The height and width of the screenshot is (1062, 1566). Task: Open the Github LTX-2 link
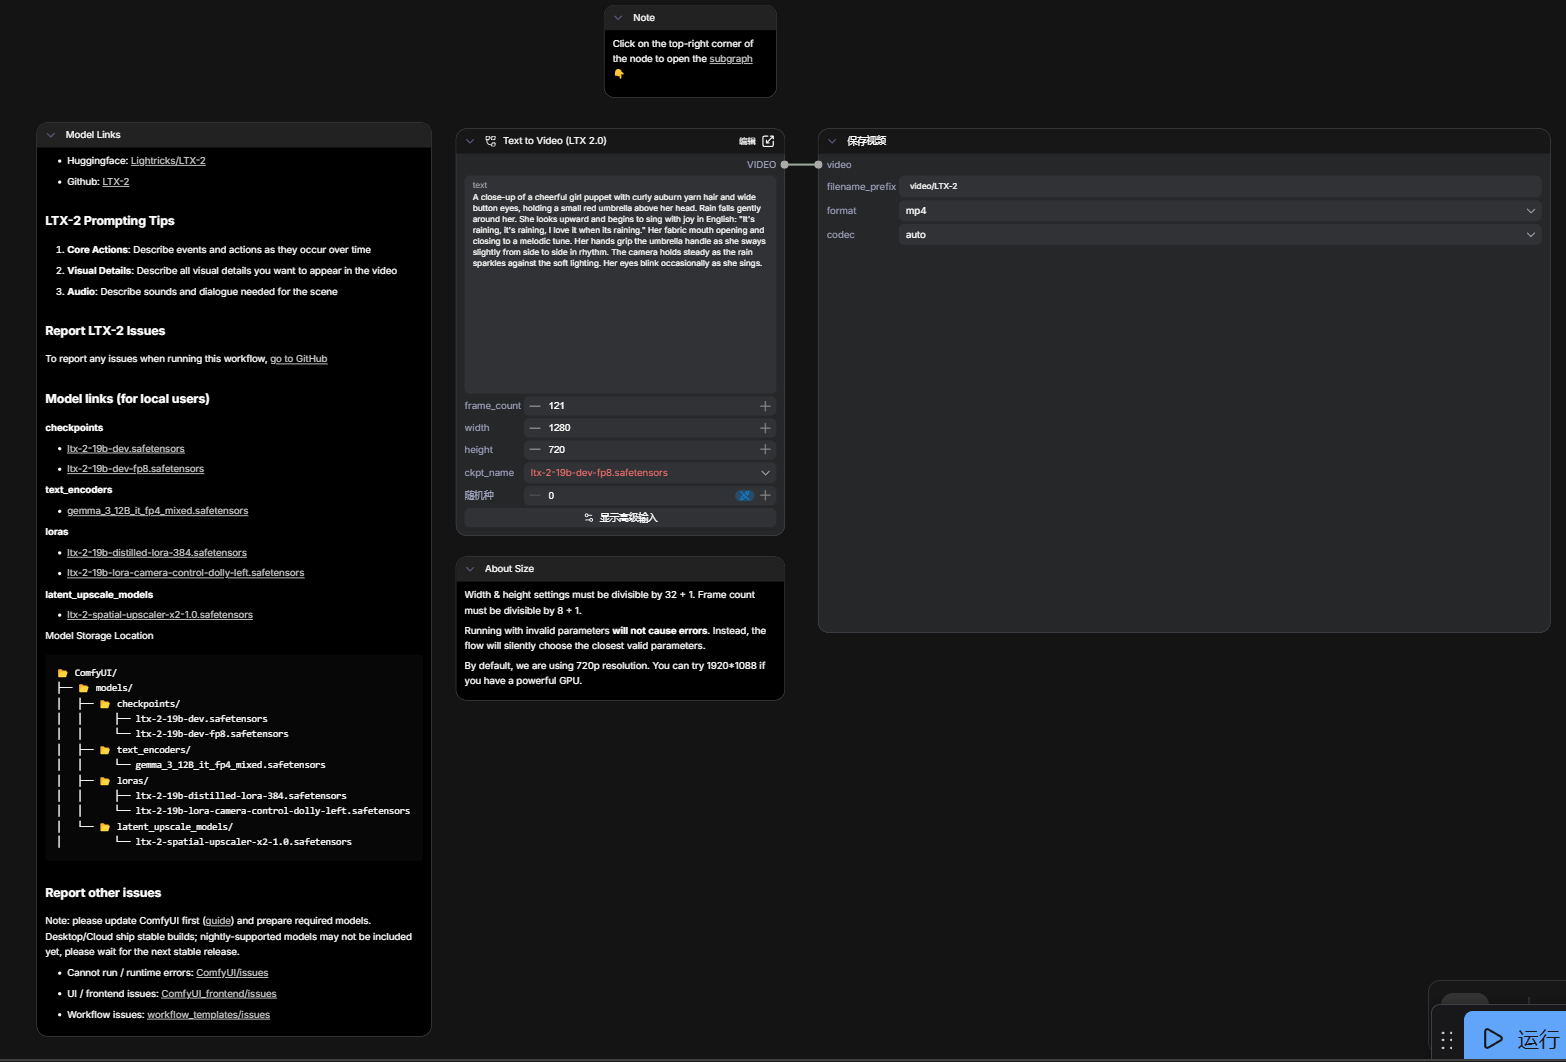point(116,182)
